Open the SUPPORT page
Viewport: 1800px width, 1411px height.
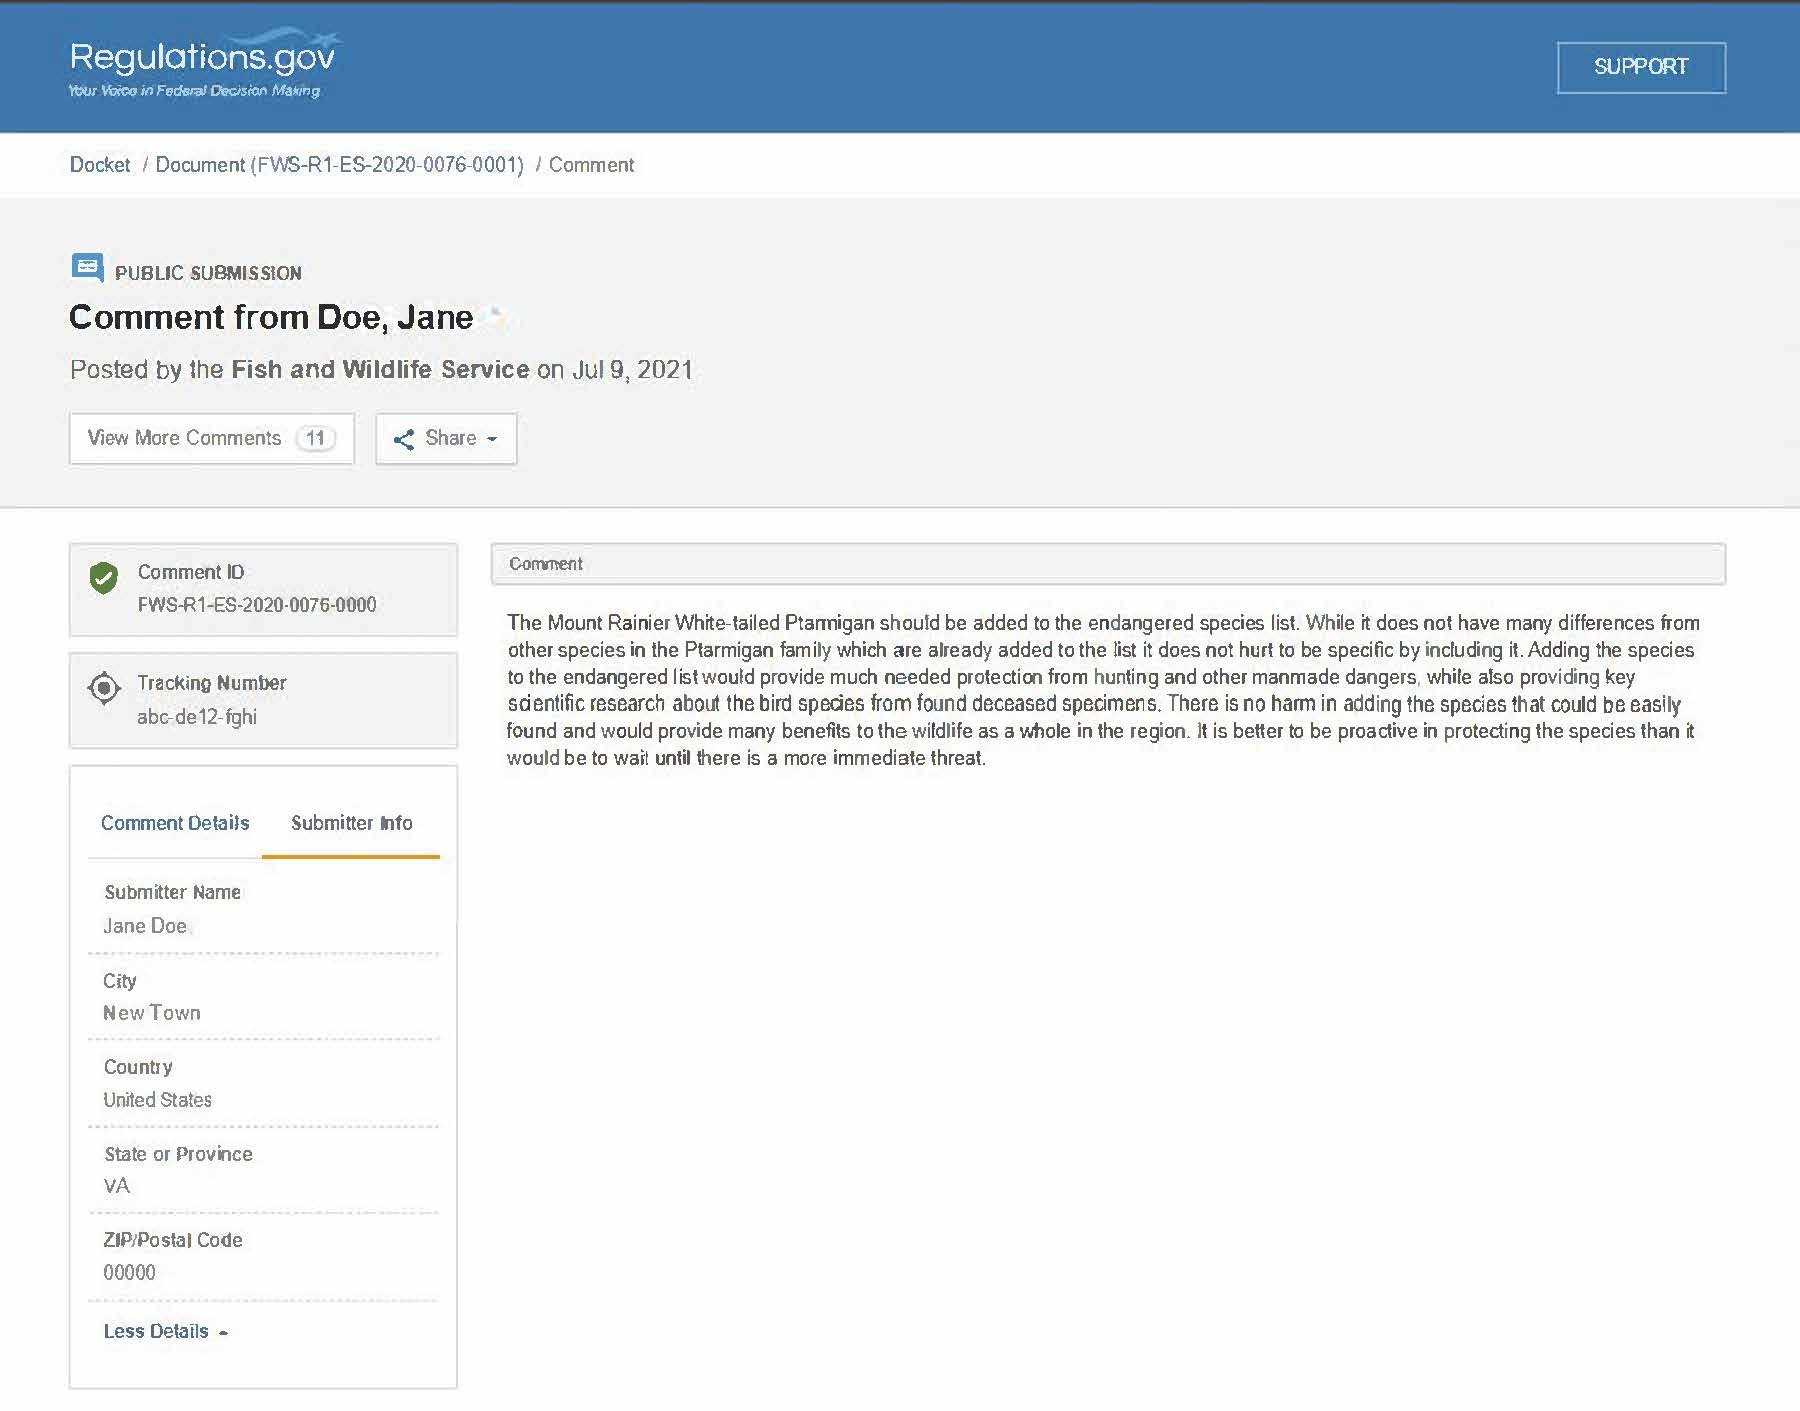click(1640, 67)
